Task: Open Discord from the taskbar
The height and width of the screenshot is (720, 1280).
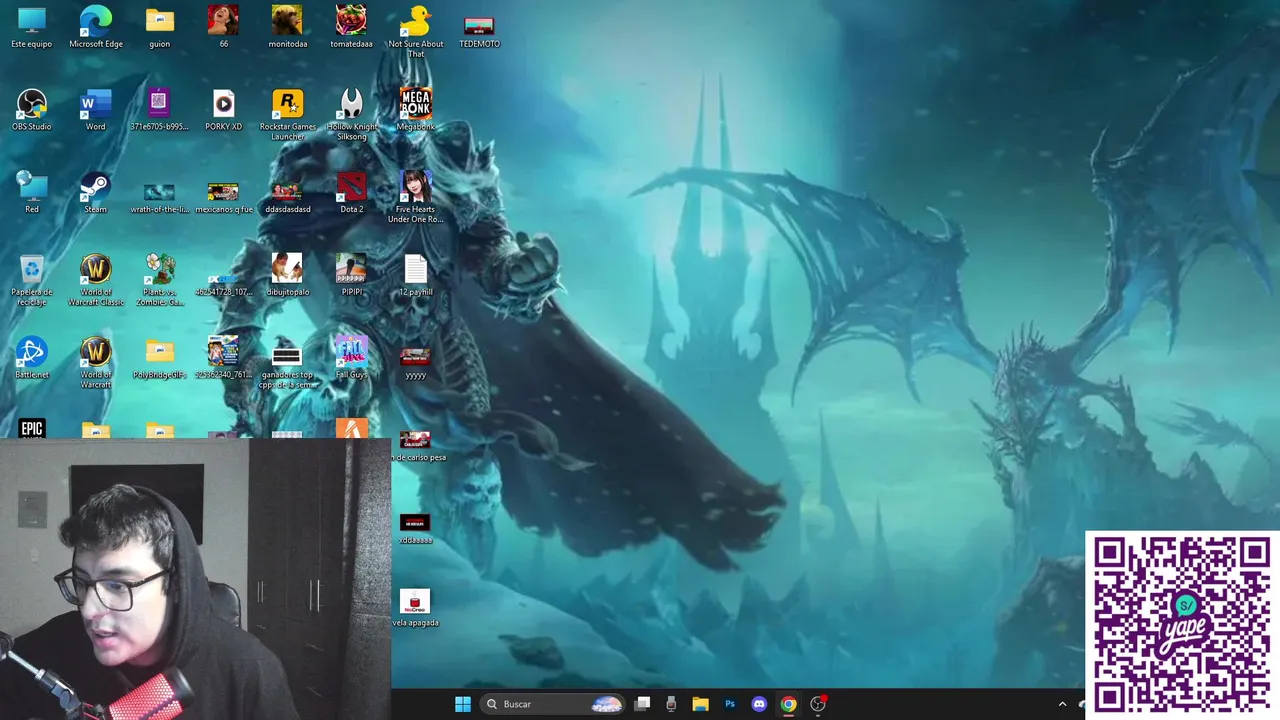Action: (x=759, y=704)
